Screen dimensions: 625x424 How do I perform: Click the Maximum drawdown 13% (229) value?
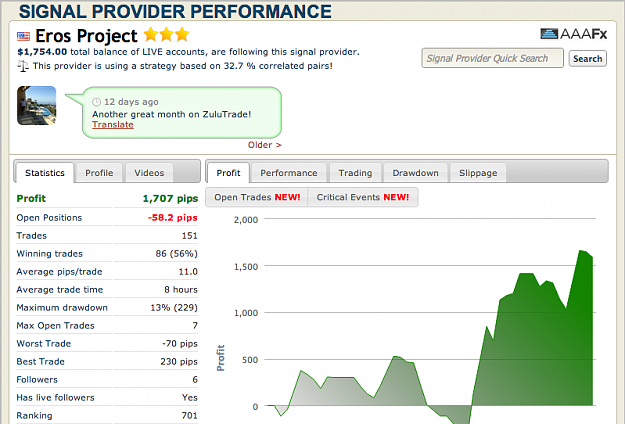pyautogui.click(x=174, y=308)
